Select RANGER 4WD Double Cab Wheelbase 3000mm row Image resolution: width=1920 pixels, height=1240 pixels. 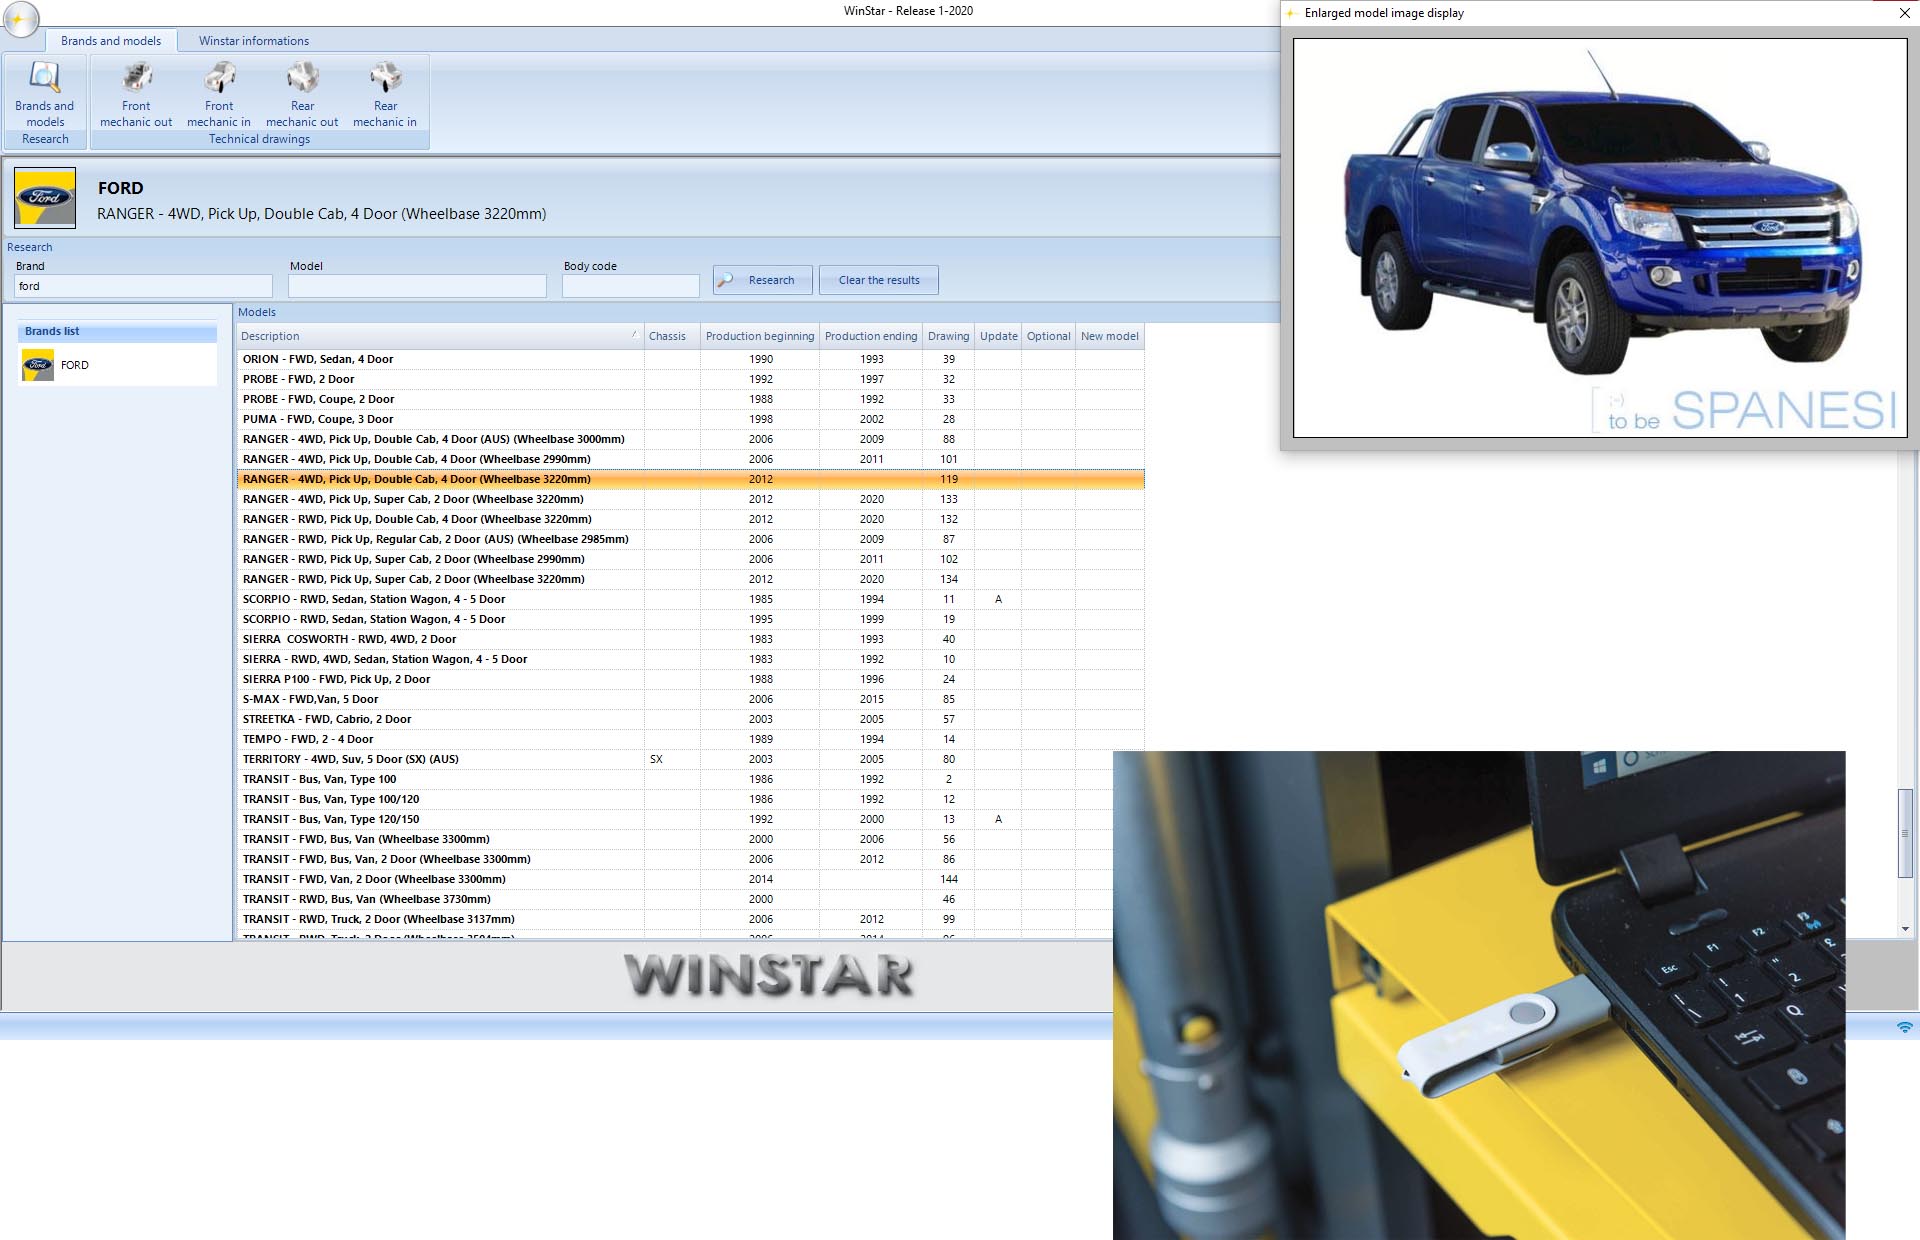(x=690, y=439)
